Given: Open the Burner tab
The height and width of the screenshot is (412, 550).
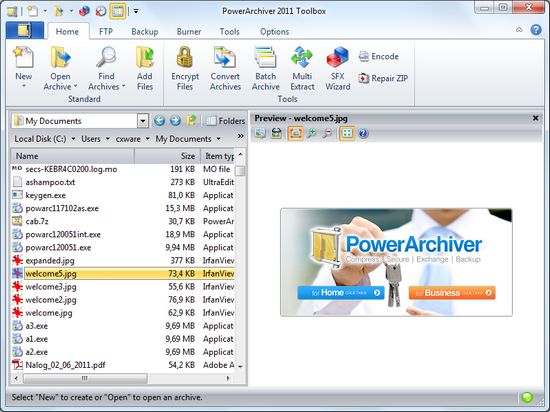Looking at the screenshot, I should [x=189, y=32].
